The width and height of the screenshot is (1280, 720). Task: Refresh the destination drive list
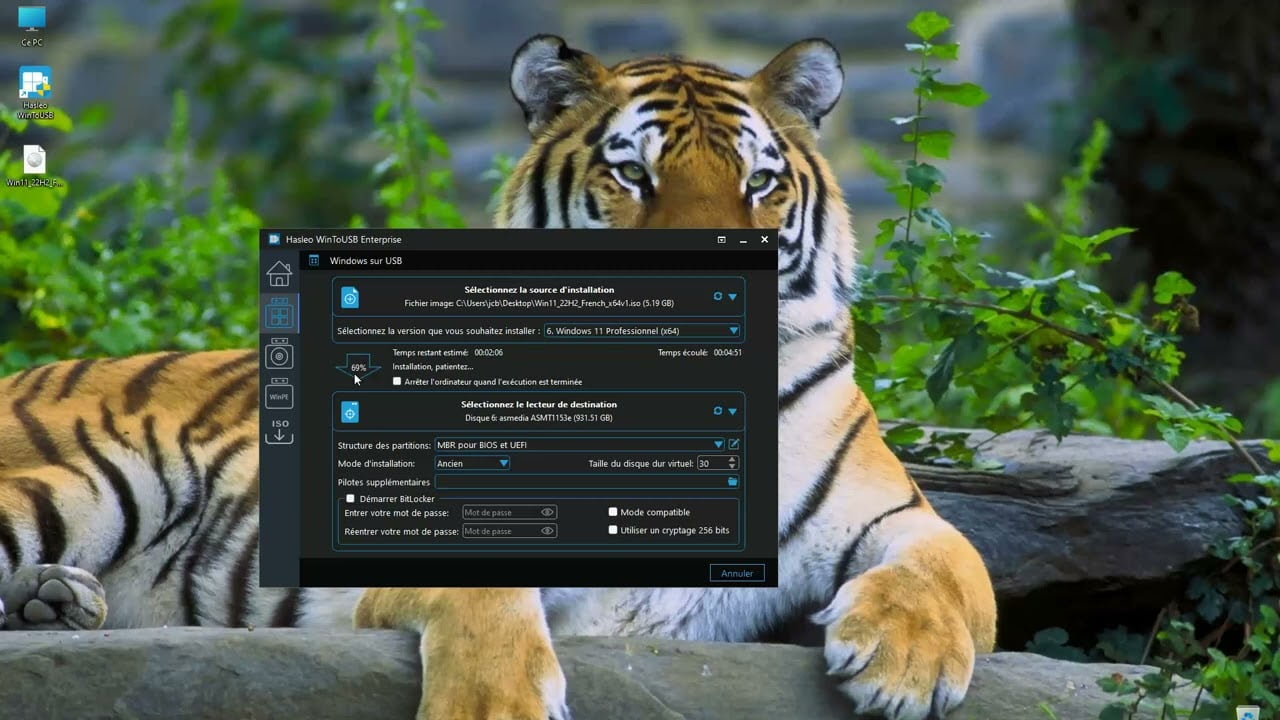(x=718, y=411)
